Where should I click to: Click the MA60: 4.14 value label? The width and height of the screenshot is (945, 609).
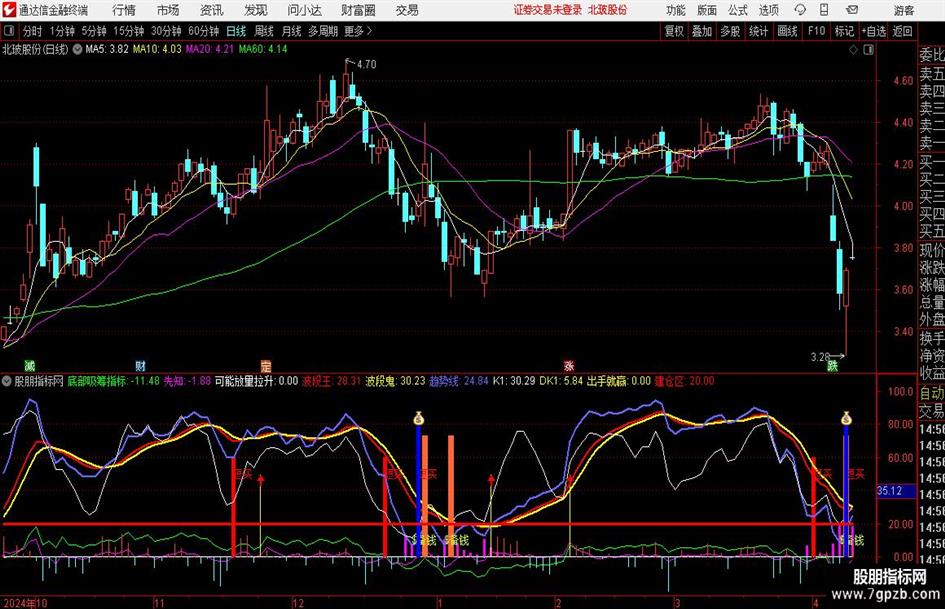pos(263,49)
